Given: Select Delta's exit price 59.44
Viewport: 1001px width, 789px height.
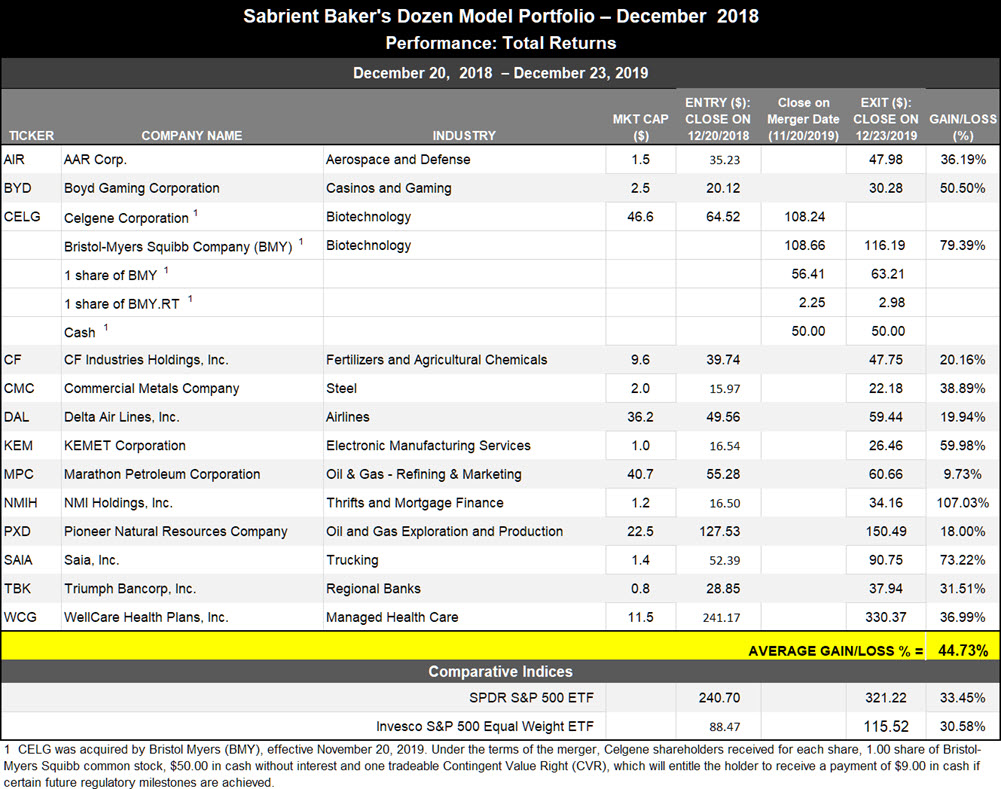Looking at the screenshot, I should pos(886,417).
